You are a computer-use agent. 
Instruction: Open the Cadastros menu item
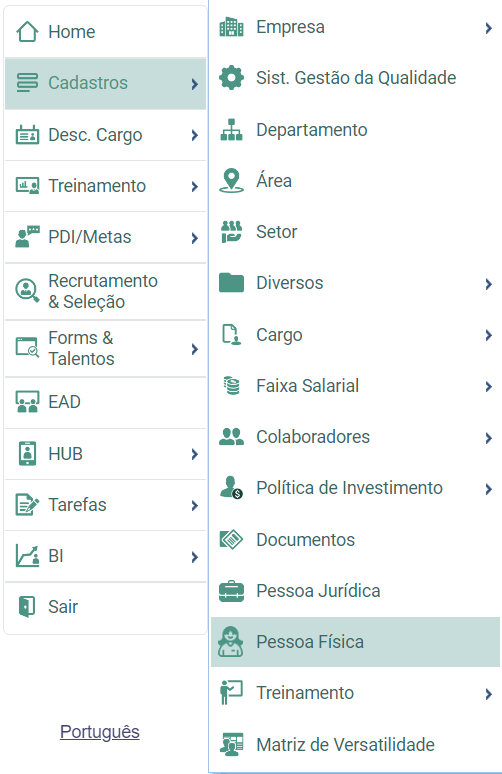[x=105, y=83]
